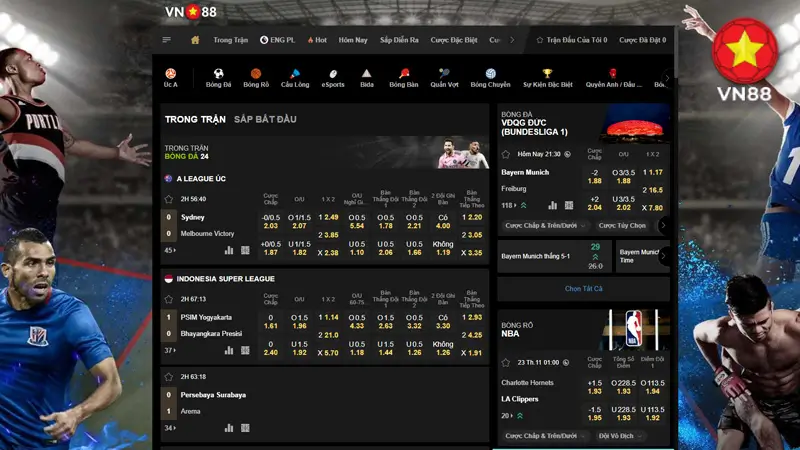Expand the 45 more markets for Sydney match

pos(171,250)
